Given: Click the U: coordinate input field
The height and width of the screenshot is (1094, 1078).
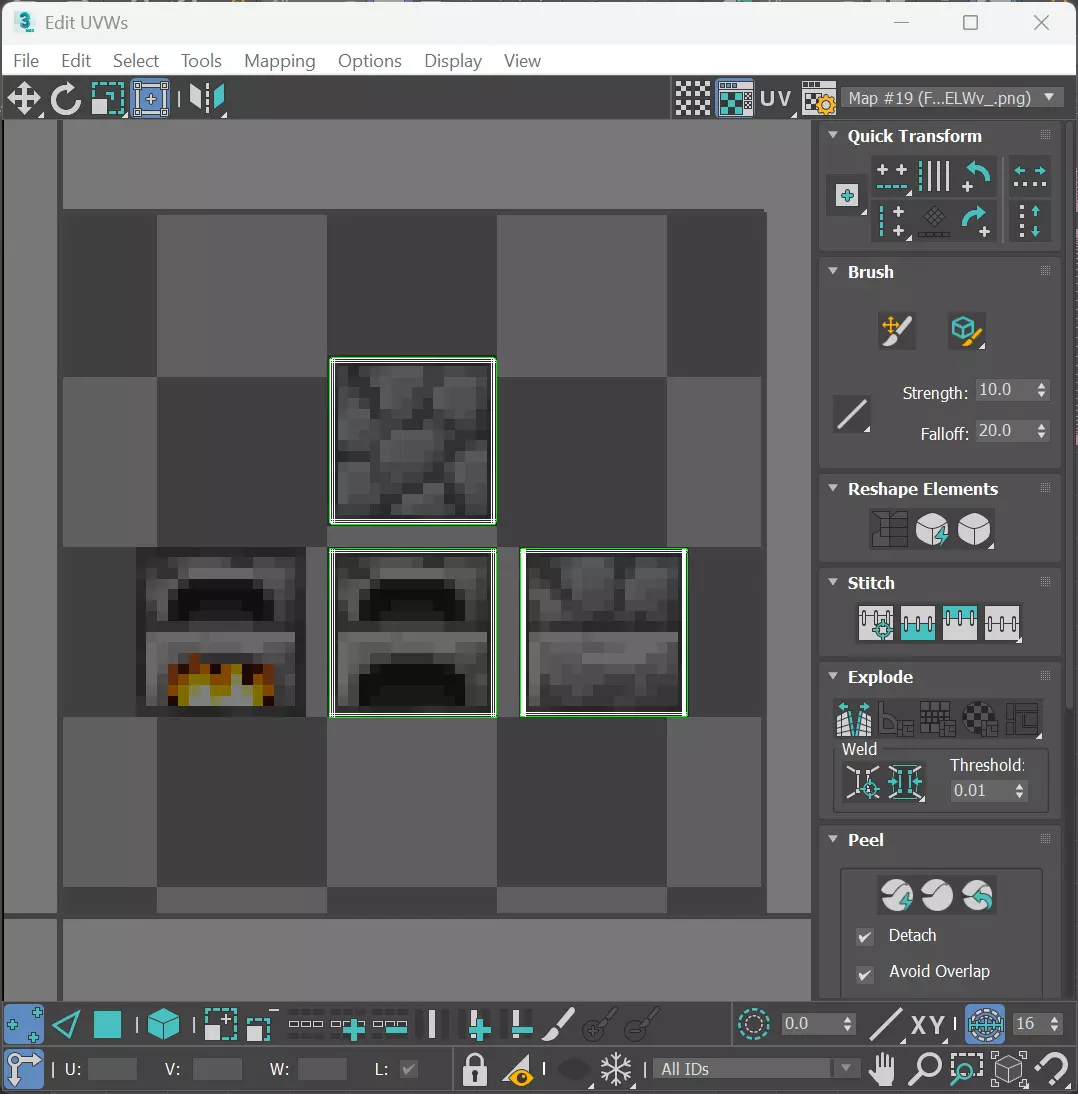Looking at the screenshot, I should click(x=112, y=1069).
